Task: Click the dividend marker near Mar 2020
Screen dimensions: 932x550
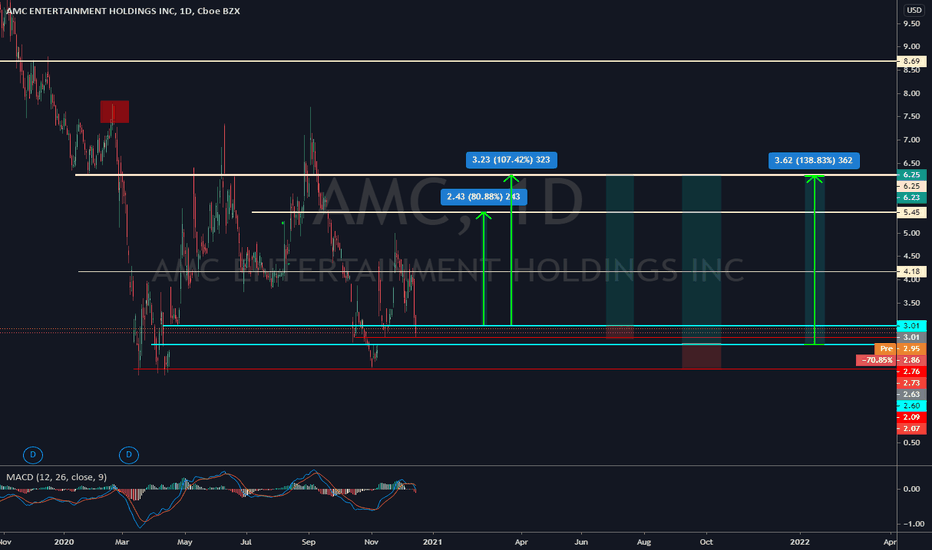Action: point(128,455)
